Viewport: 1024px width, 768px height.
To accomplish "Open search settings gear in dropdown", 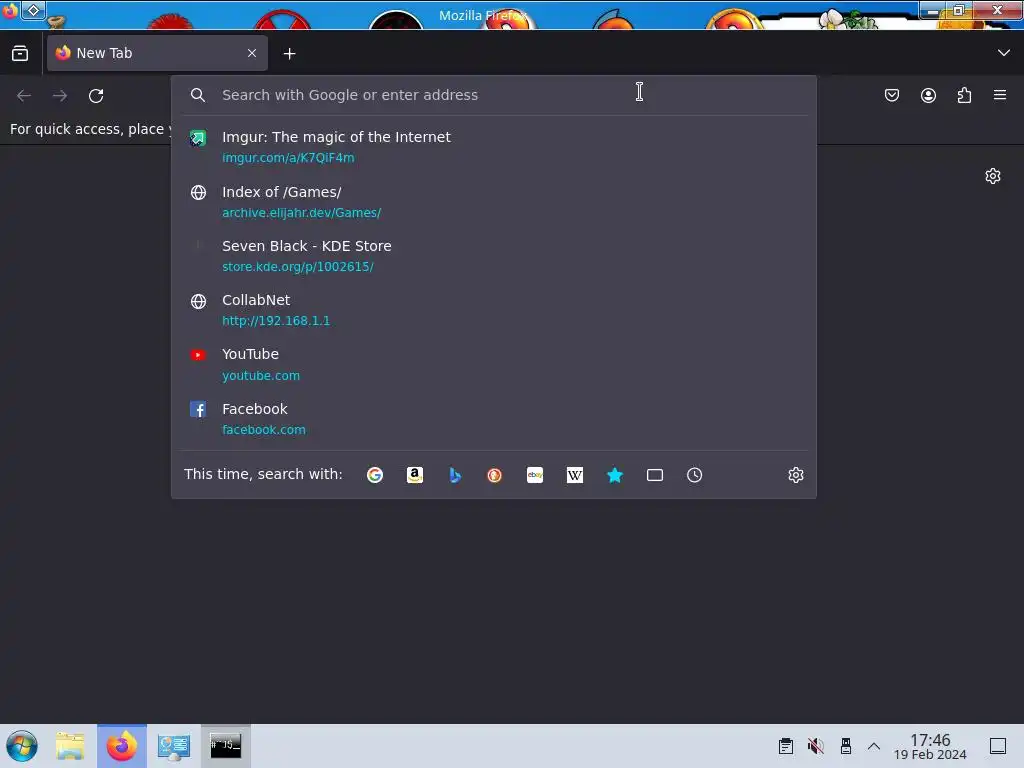I will click(795, 475).
